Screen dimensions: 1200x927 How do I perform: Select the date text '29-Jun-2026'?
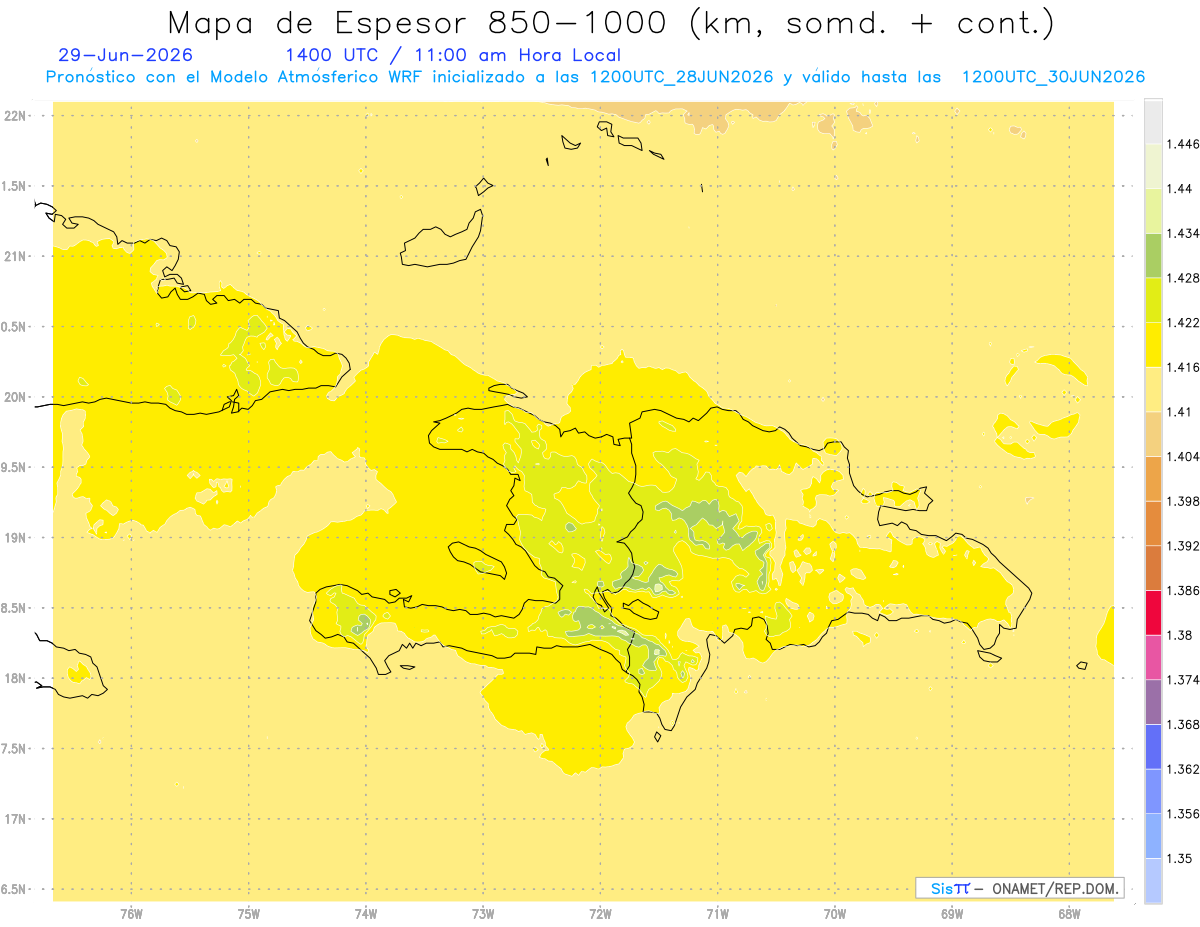[126, 55]
